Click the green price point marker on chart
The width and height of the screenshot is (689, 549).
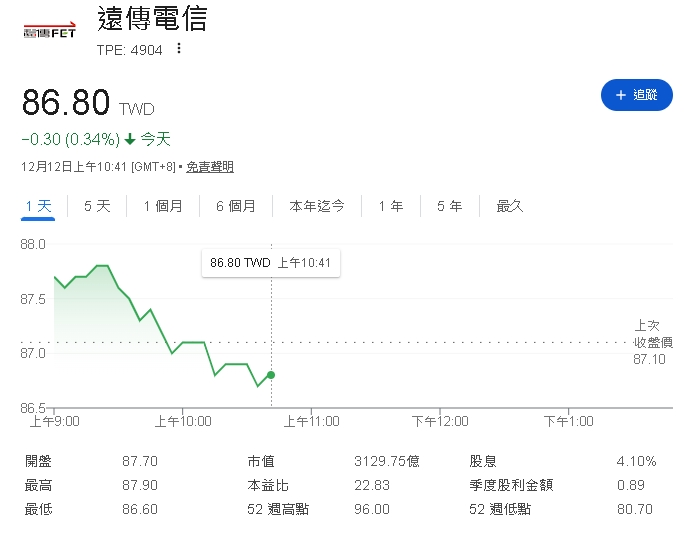(x=271, y=375)
